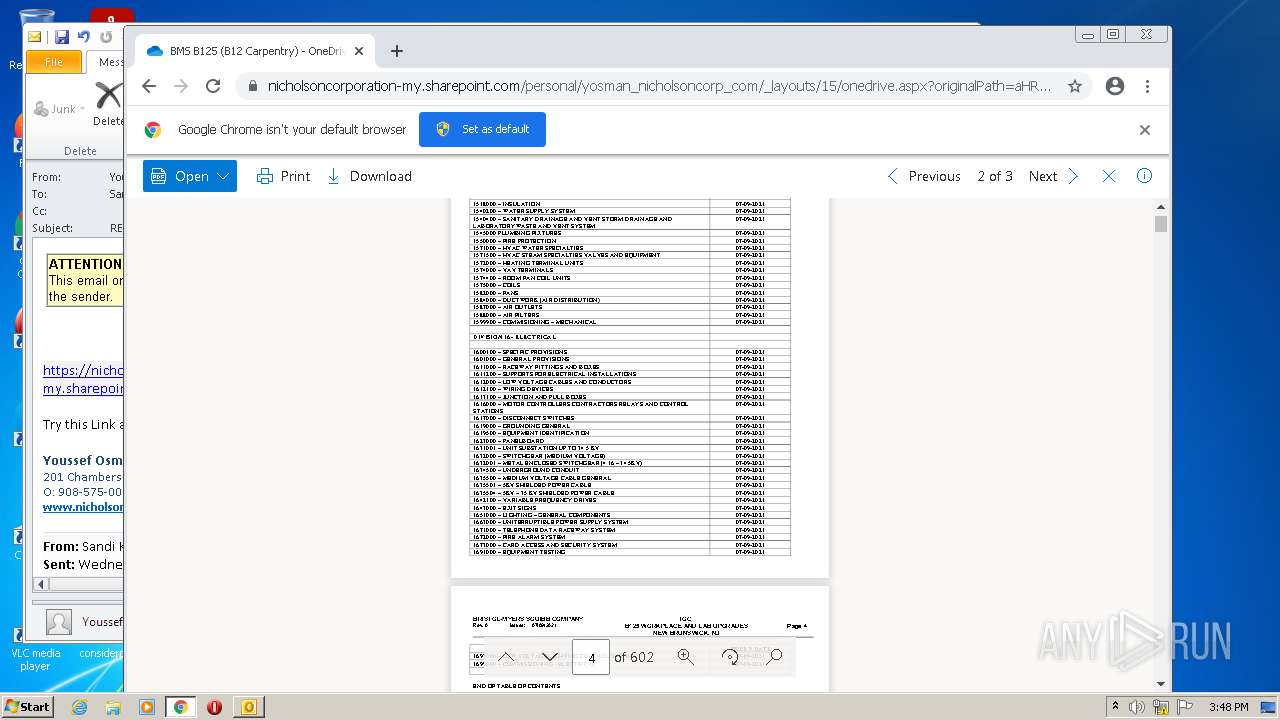Open media player from taskbar
The width and height of the screenshot is (1280, 720).
147,707
